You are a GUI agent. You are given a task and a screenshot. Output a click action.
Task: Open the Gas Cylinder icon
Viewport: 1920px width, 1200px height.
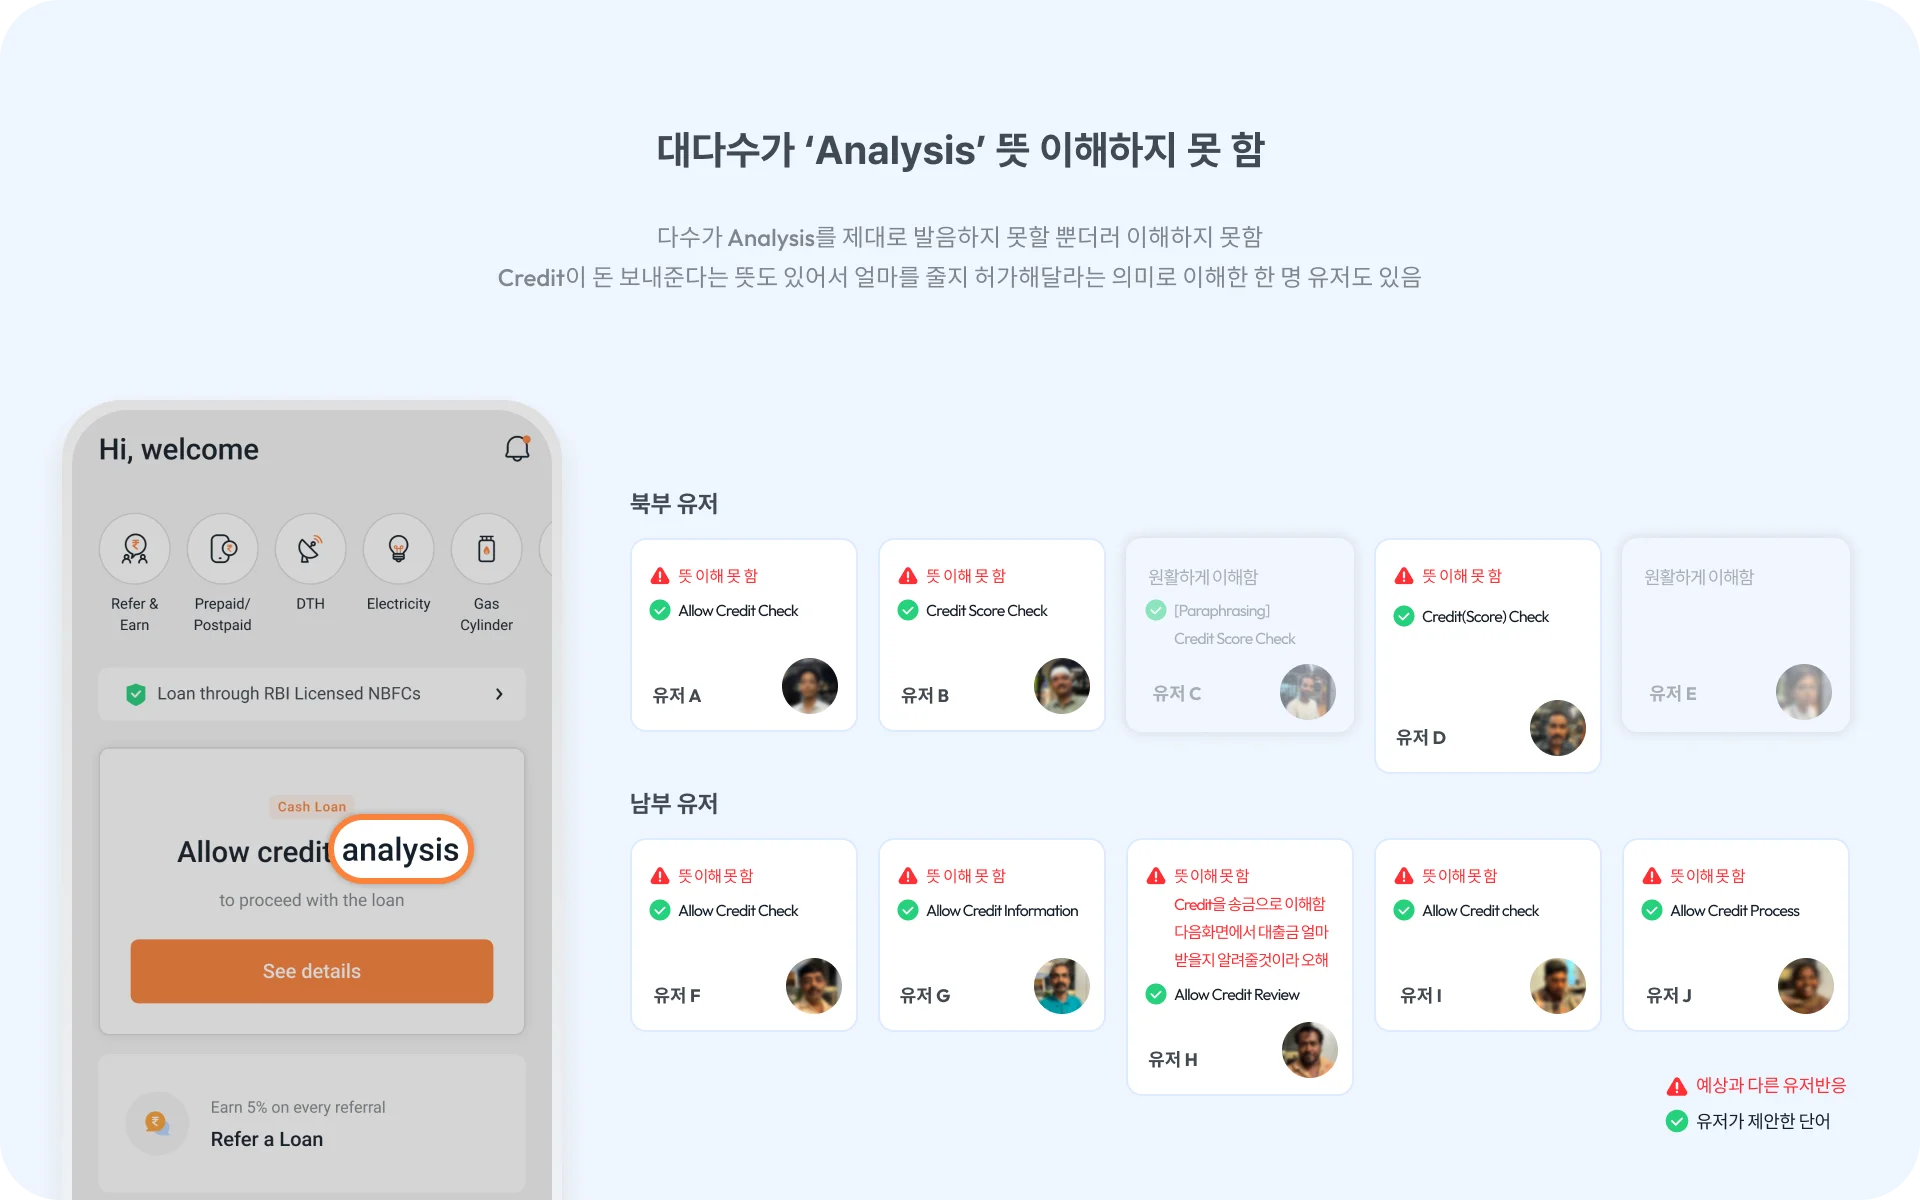tap(487, 549)
